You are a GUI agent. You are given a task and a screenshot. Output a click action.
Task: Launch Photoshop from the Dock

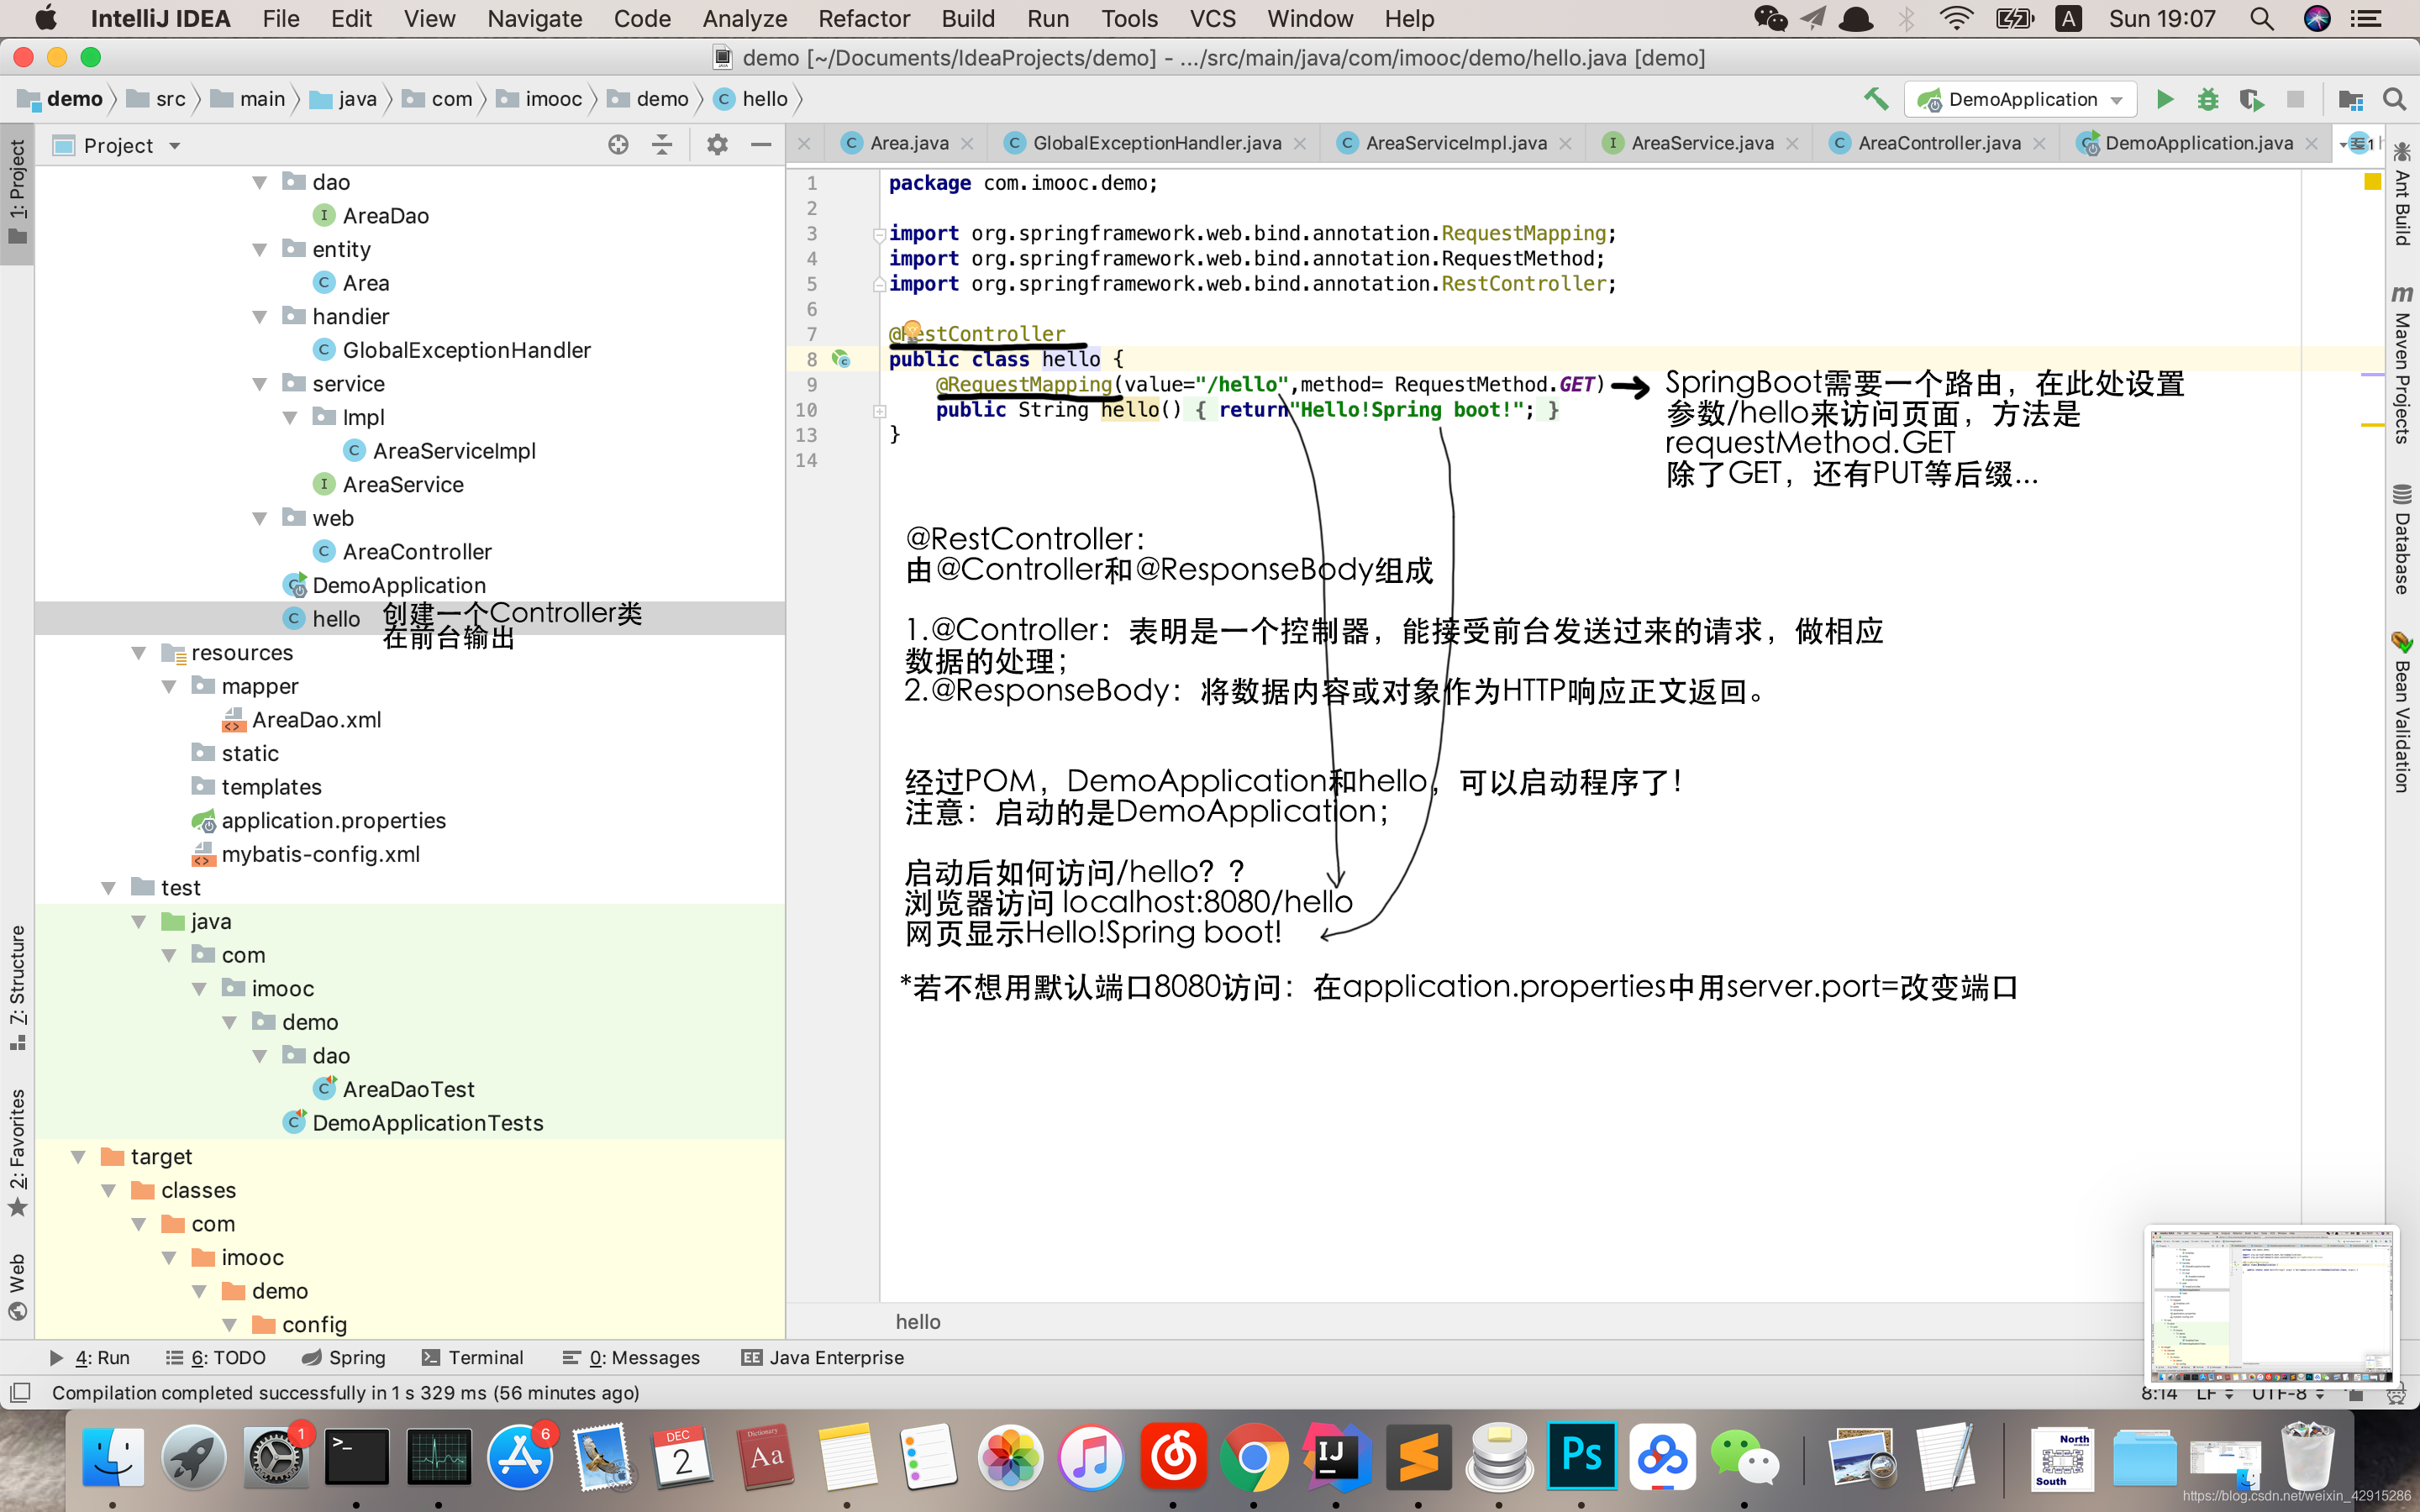pyautogui.click(x=1581, y=1456)
